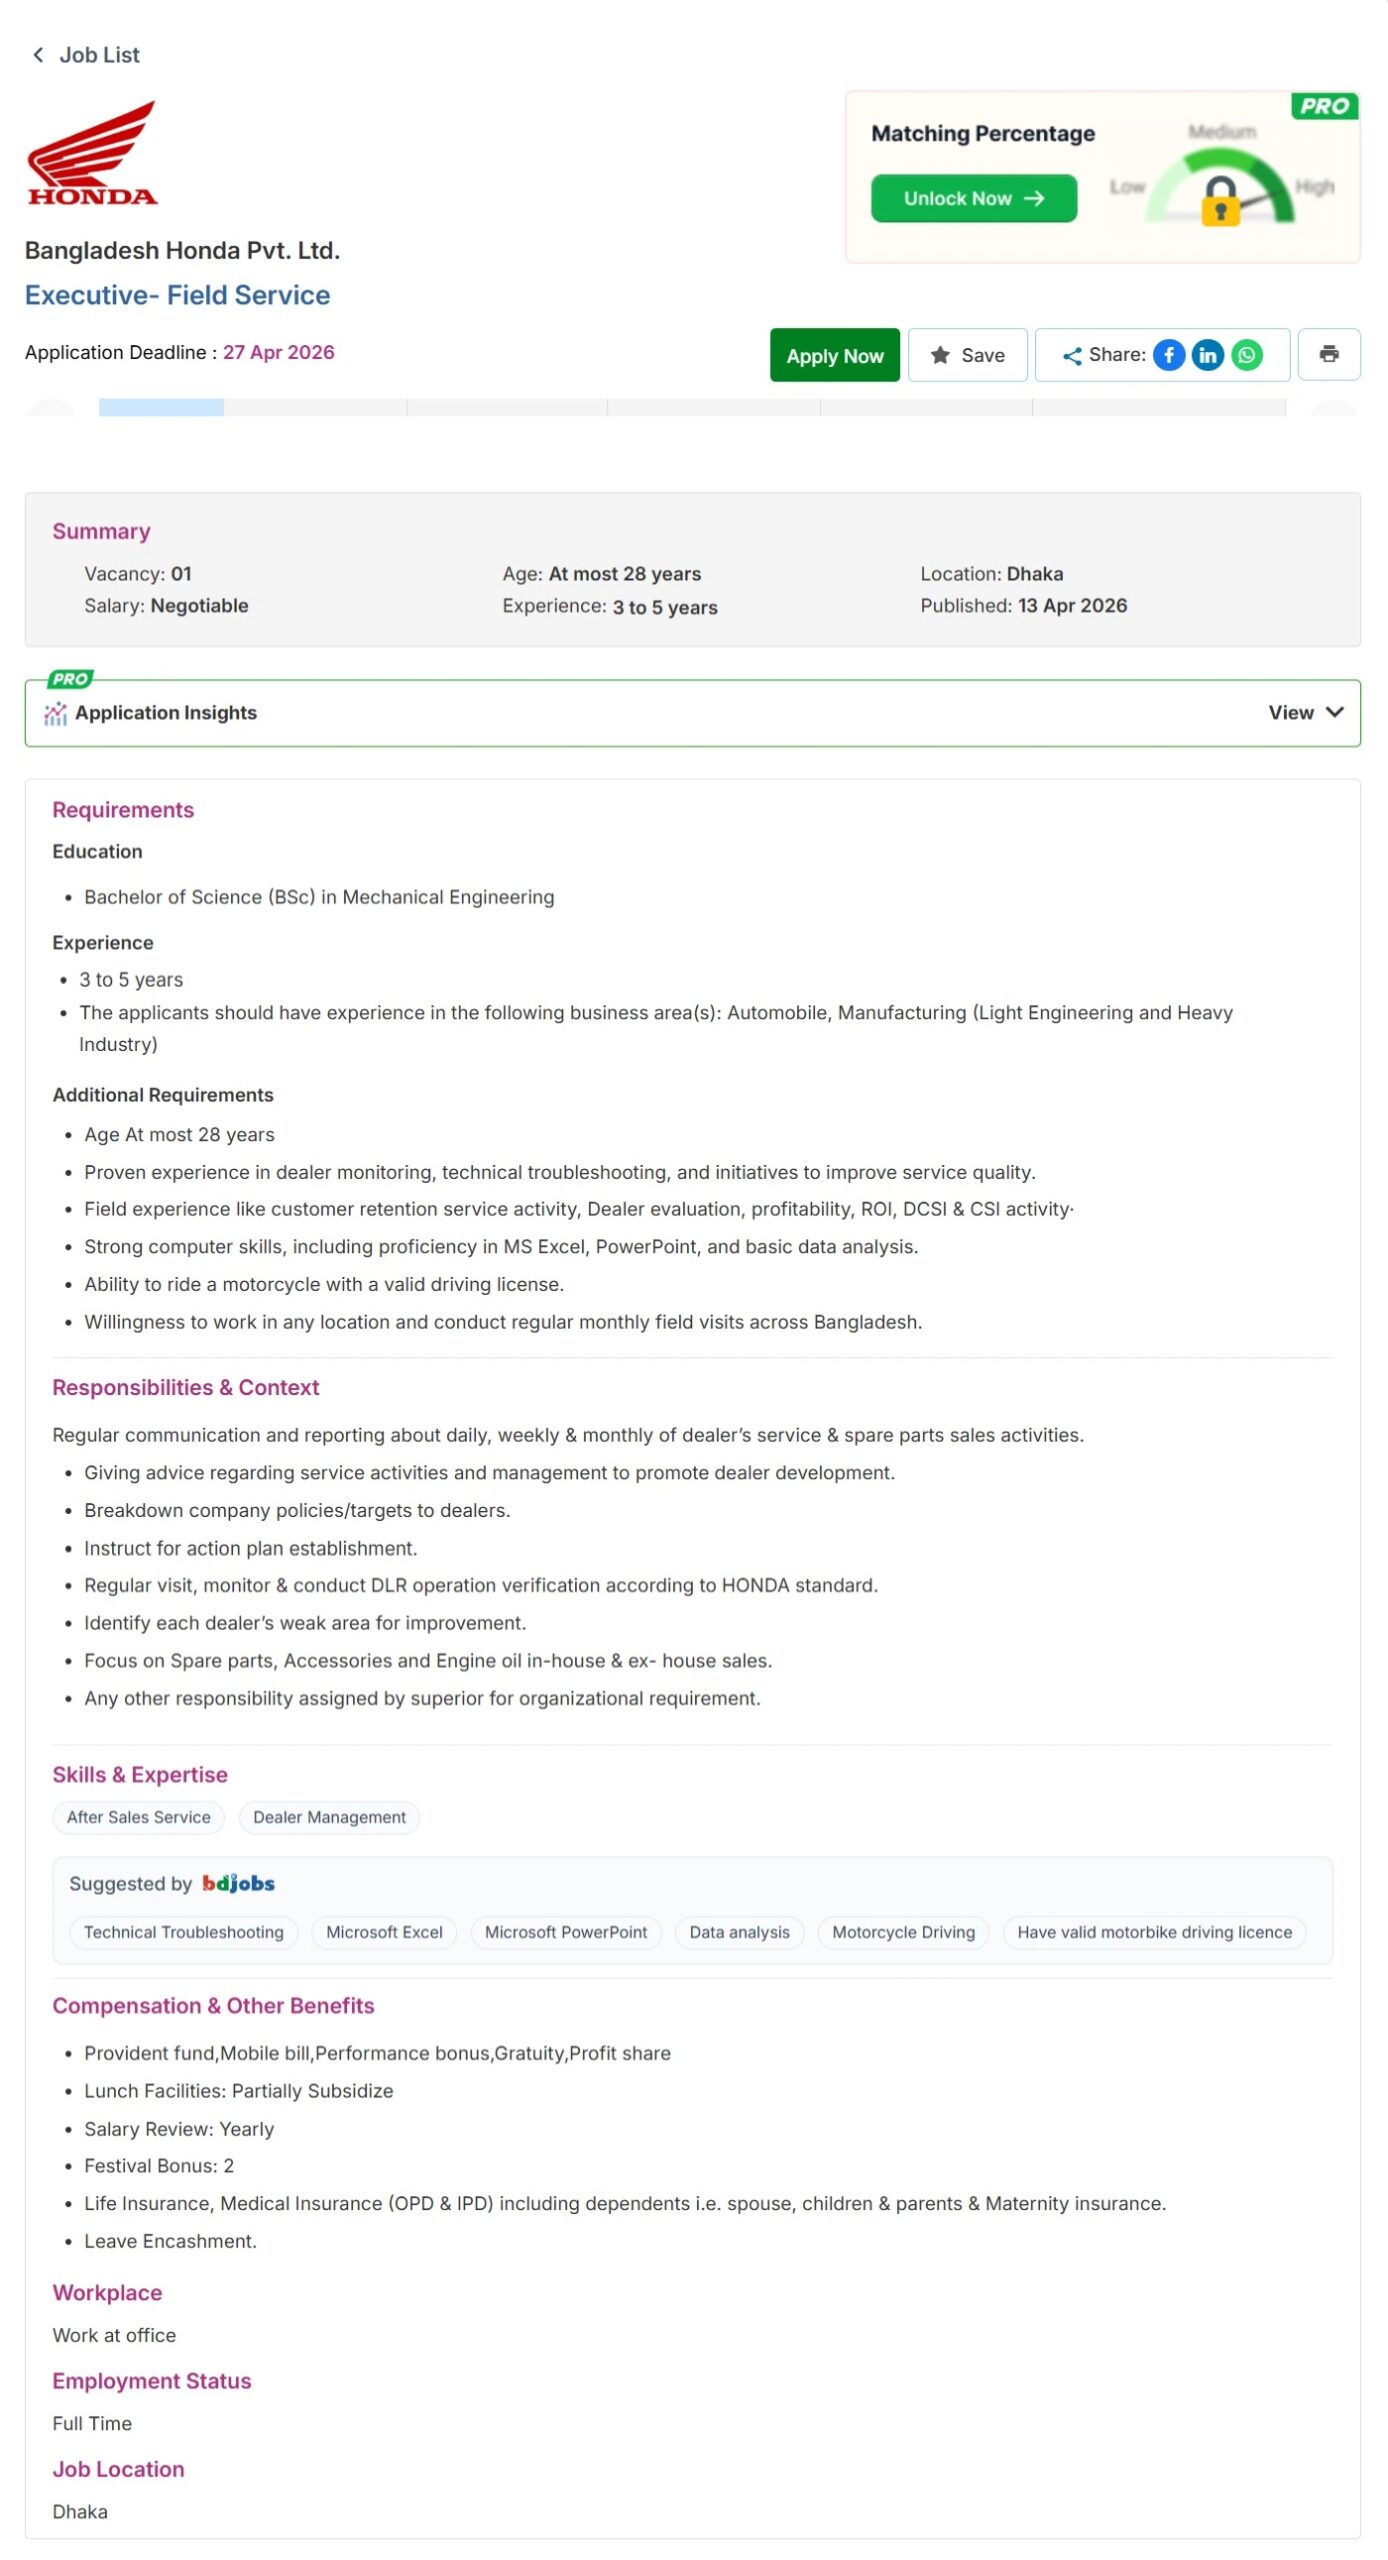
Task: Select the Dealer Management skill tag
Action: 329,1816
